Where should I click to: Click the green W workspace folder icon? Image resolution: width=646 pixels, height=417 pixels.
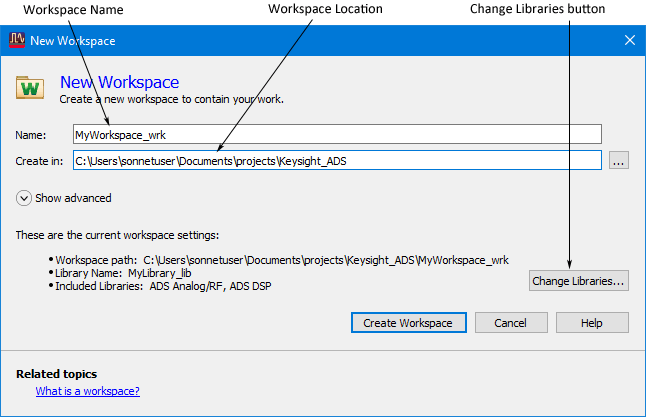coord(30,87)
